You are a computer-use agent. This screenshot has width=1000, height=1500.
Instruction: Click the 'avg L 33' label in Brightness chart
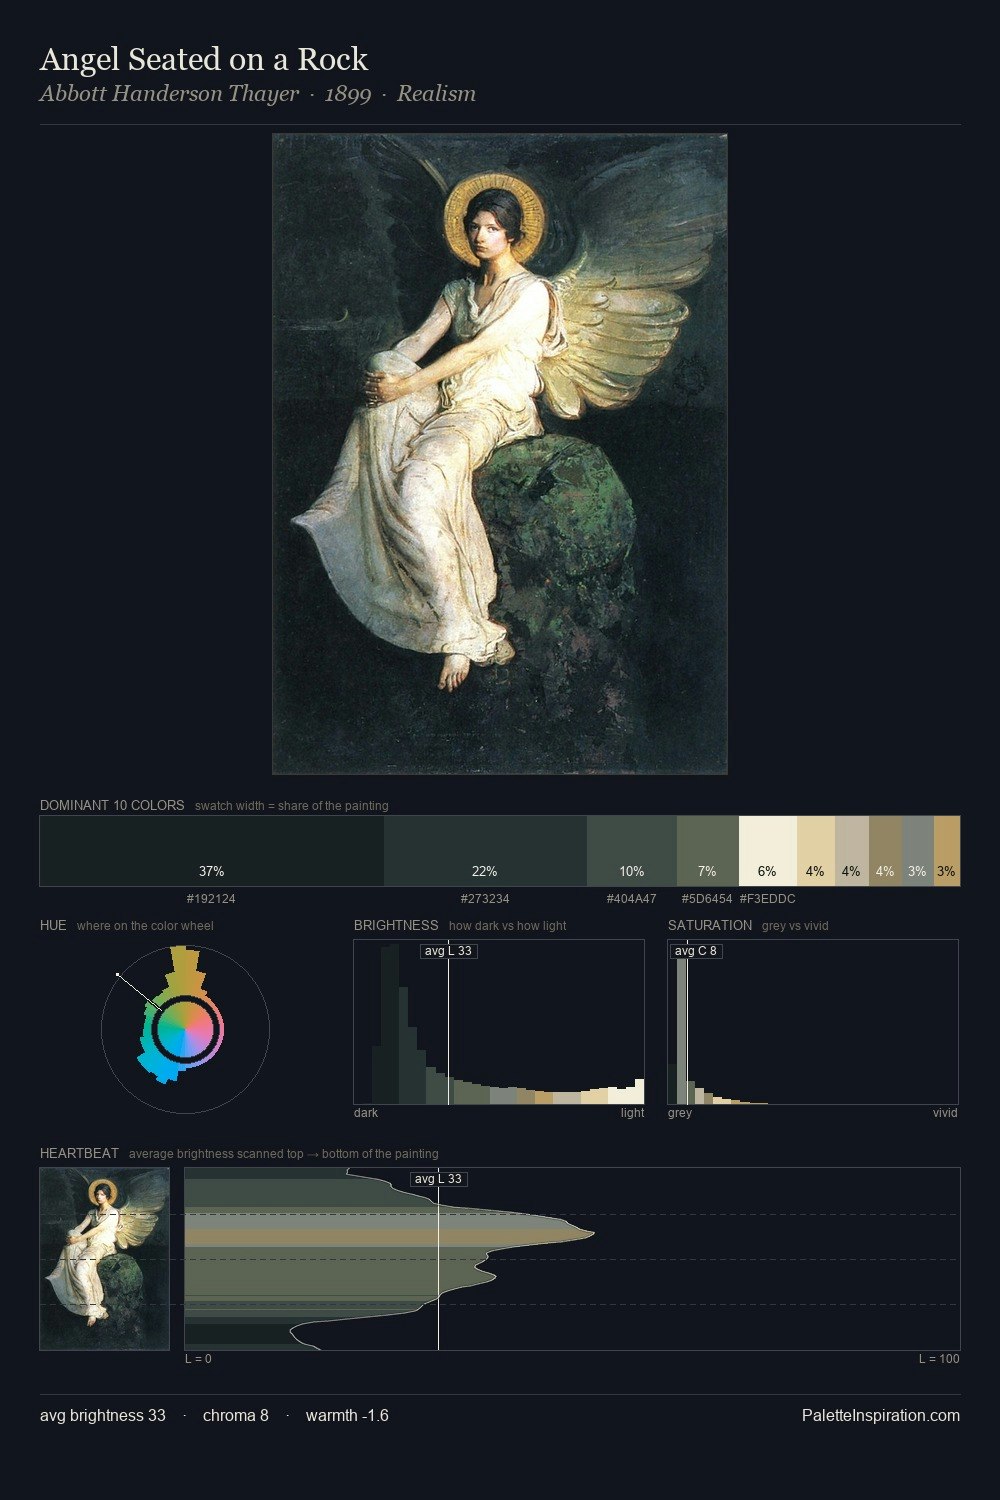coord(448,951)
